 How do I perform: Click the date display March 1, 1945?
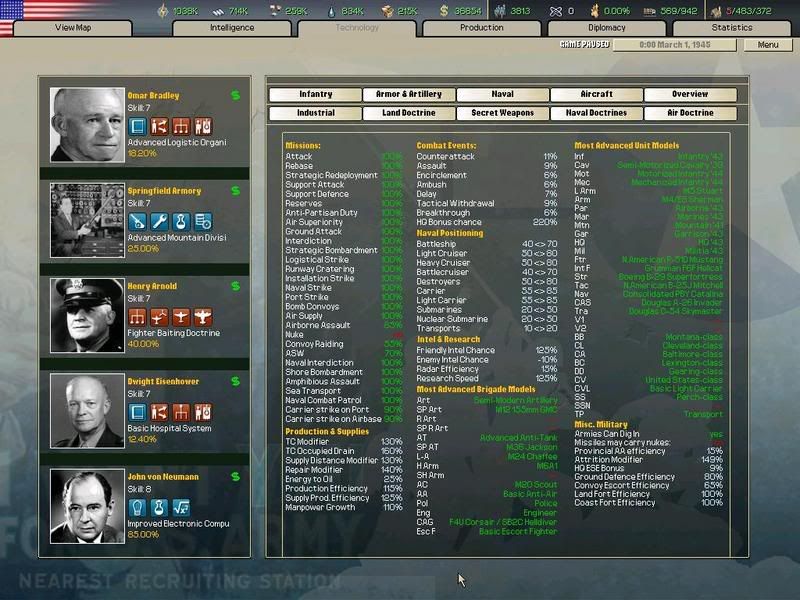pos(674,45)
